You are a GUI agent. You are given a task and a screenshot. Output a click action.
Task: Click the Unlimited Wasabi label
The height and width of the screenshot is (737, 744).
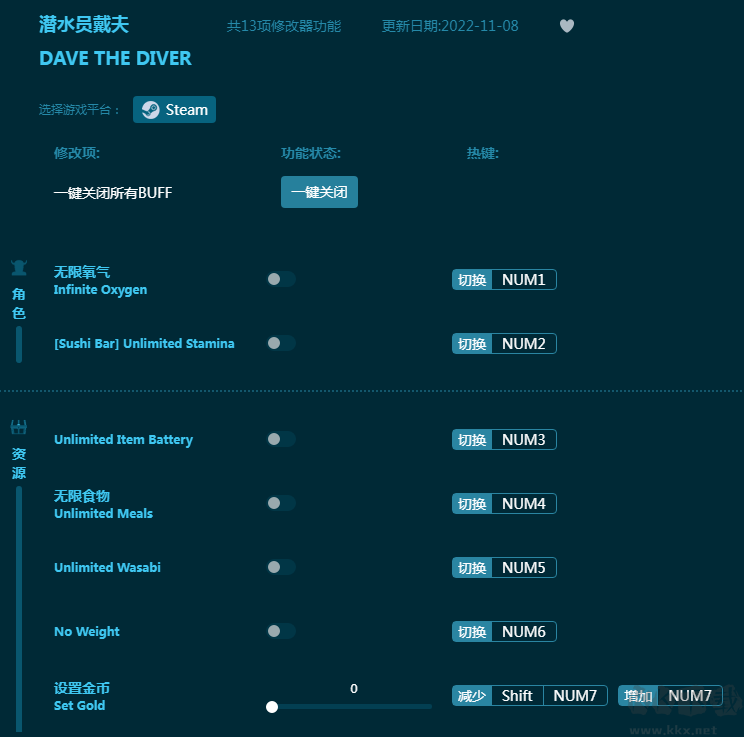click(x=107, y=568)
